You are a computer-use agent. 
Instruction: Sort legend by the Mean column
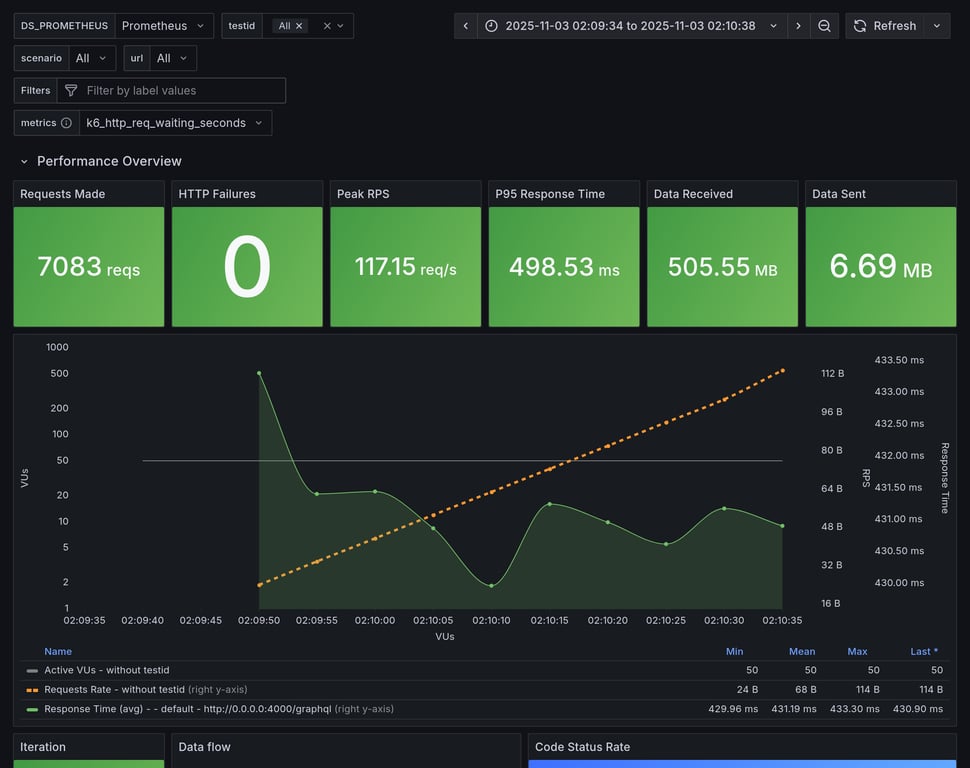pyautogui.click(x=801, y=651)
